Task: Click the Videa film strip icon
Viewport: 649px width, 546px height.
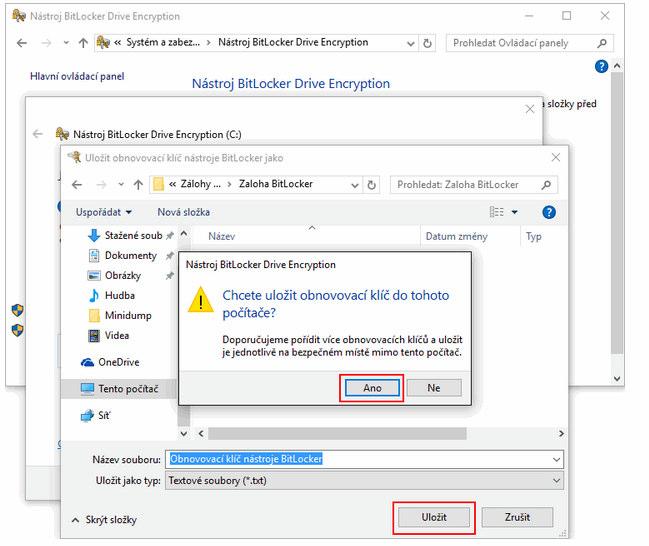Action: coord(94,335)
